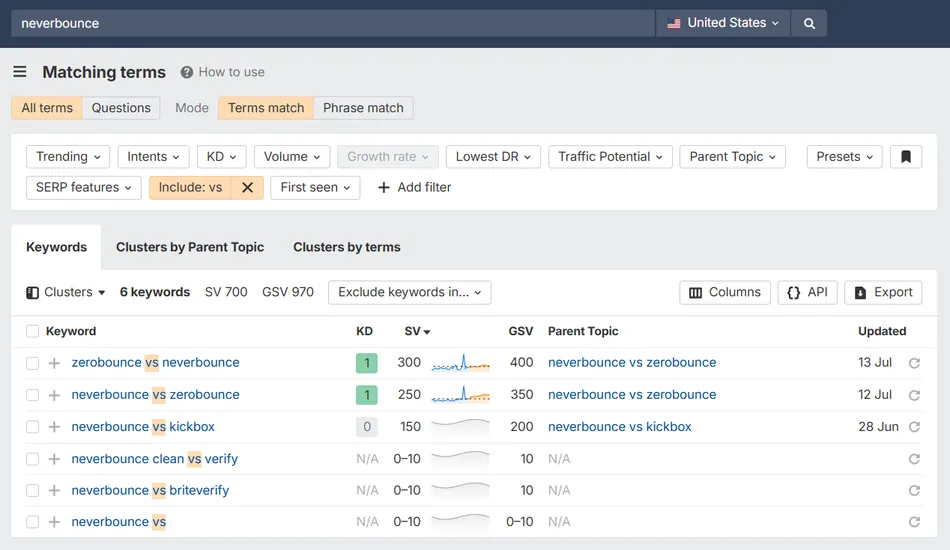Refresh the row updated 12 Jul

coord(914,395)
